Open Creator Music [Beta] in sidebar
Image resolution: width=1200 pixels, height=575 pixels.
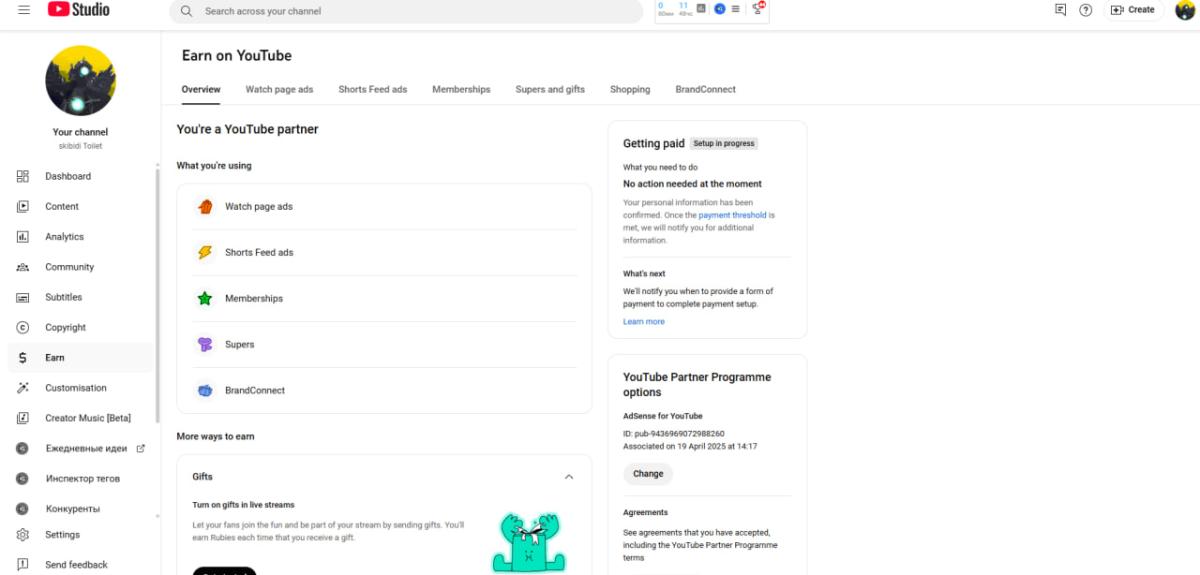80,418
